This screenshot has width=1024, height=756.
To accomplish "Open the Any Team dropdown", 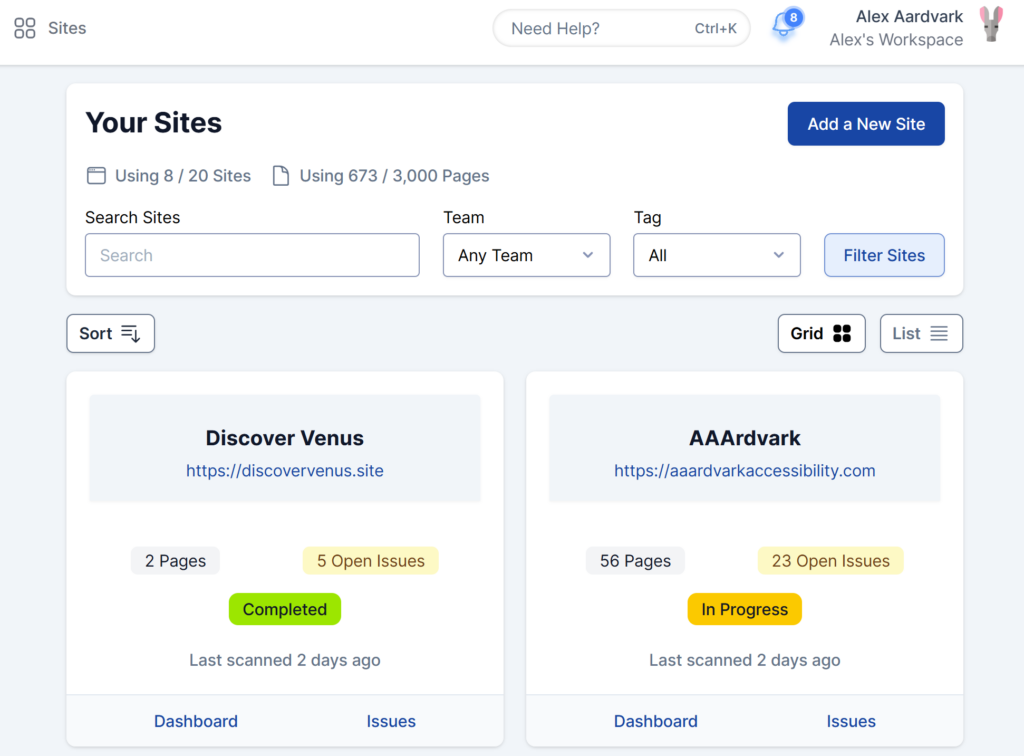I will pyautogui.click(x=526, y=255).
